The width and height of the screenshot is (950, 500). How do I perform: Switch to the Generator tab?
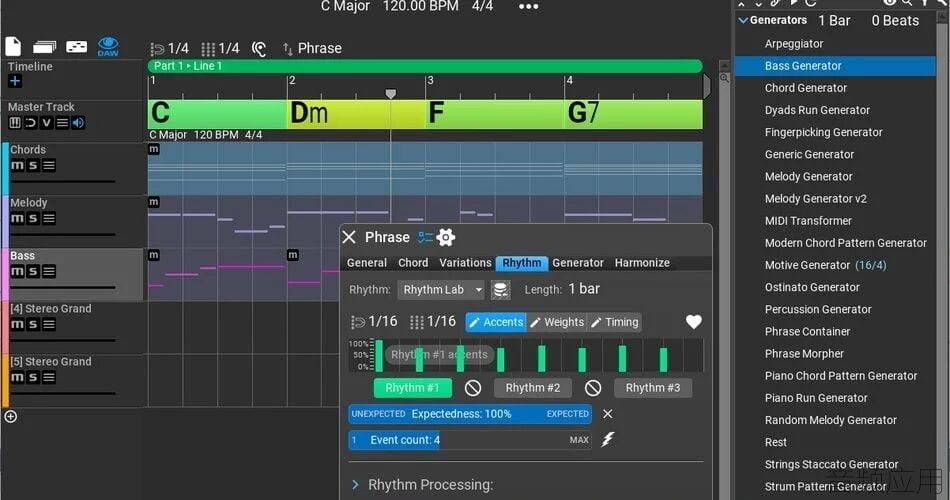[x=578, y=263]
